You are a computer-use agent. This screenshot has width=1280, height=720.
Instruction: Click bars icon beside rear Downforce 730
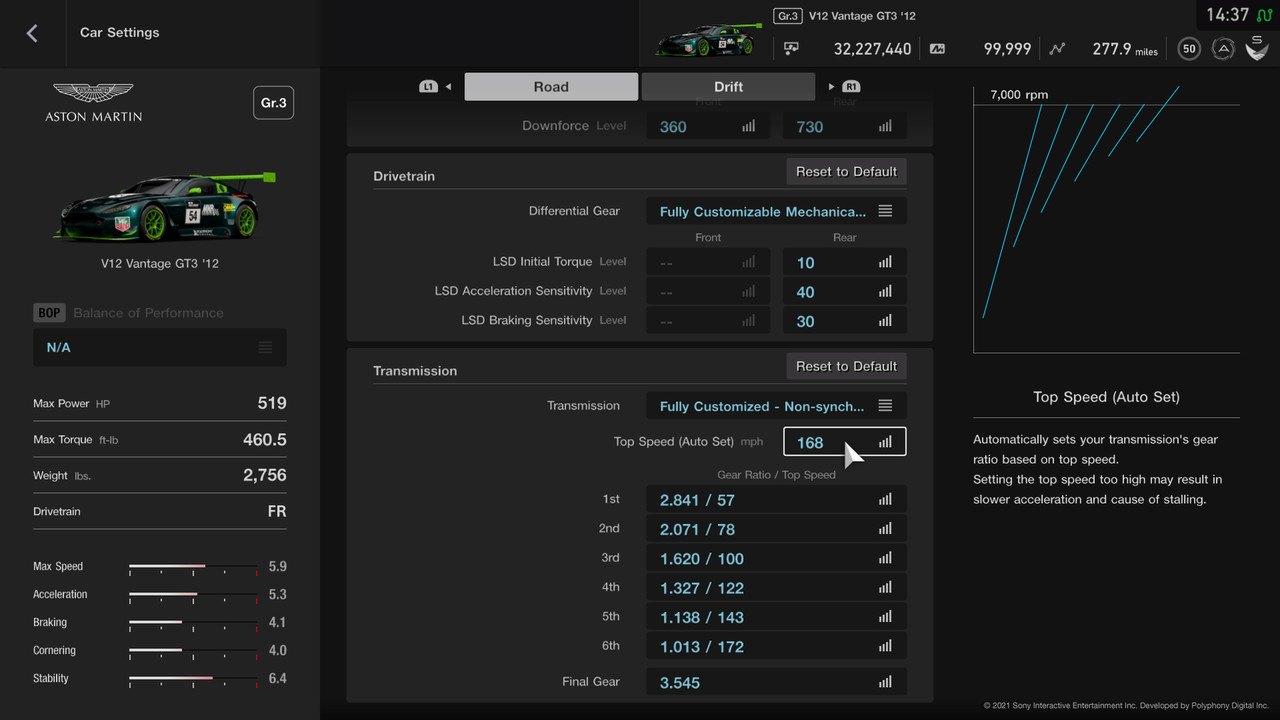(885, 127)
